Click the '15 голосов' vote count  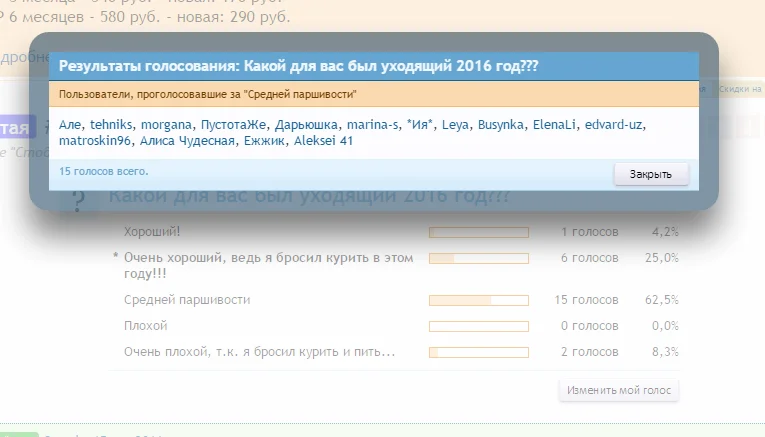[x=586, y=299]
